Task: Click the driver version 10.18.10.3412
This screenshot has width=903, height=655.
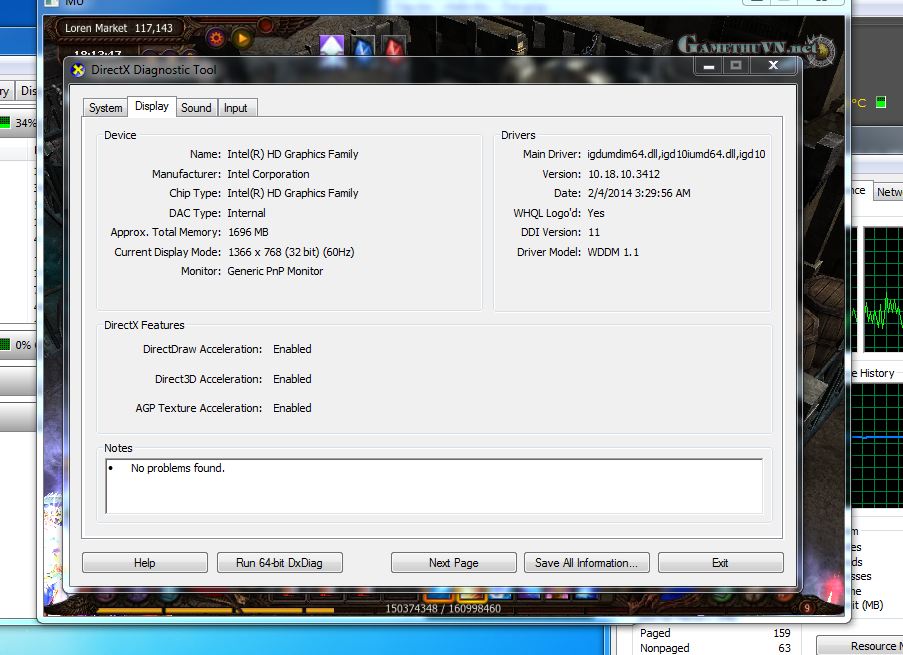Action: tap(624, 174)
